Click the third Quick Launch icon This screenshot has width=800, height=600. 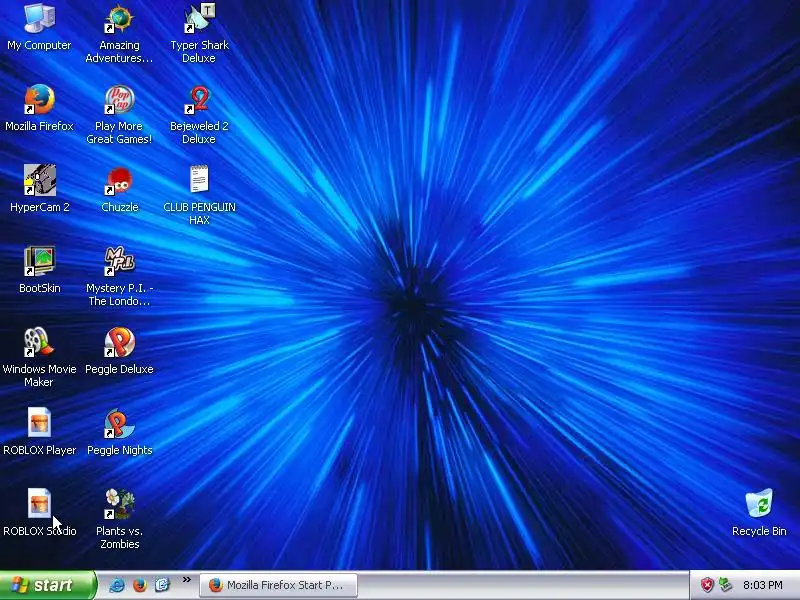pyautogui.click(x=162, y=585)
